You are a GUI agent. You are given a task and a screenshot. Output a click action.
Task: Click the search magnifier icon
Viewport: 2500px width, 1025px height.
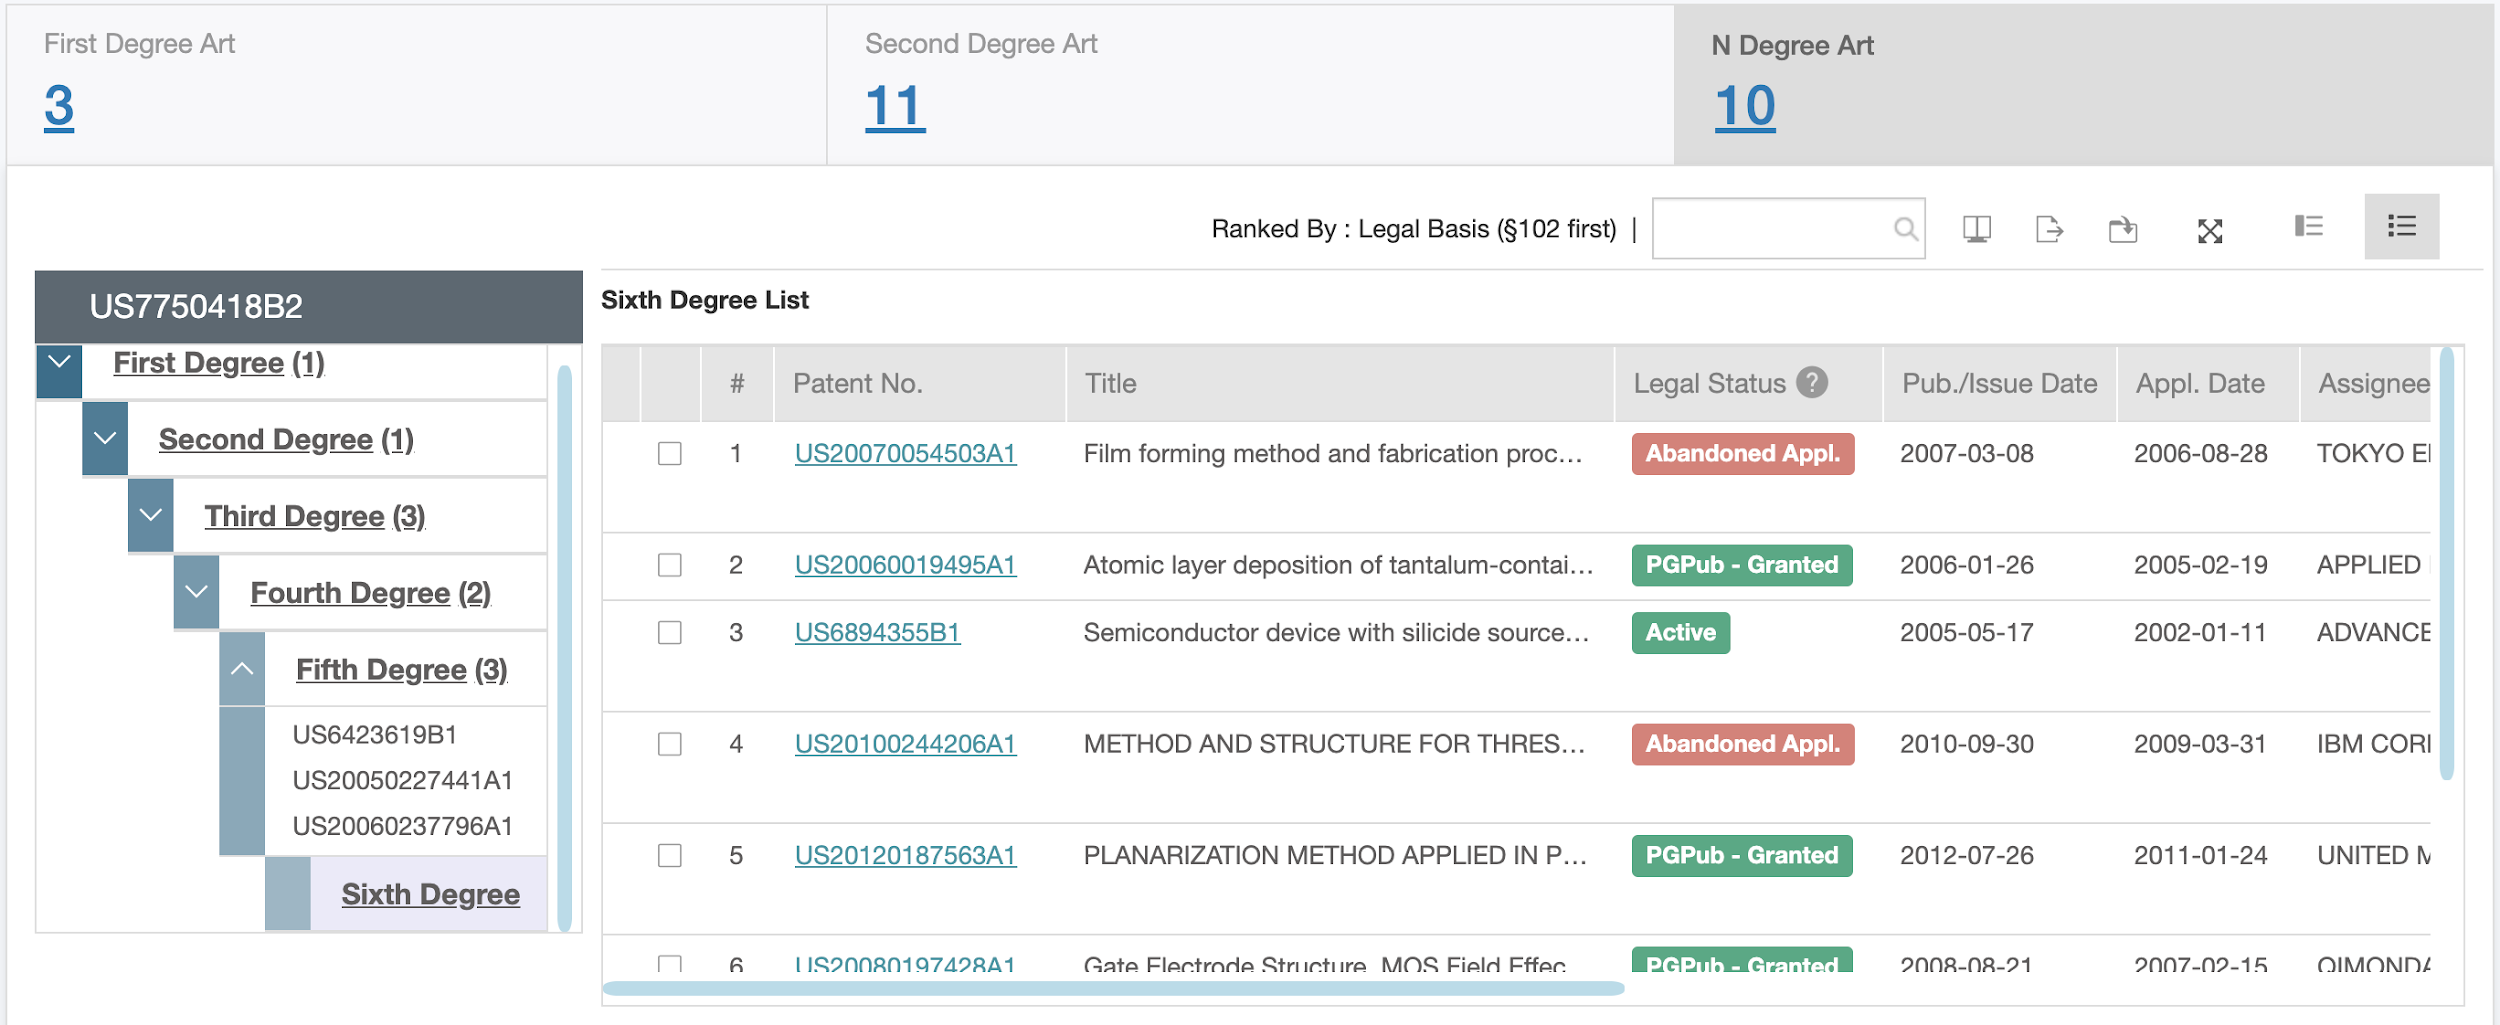coord(1905,229)
